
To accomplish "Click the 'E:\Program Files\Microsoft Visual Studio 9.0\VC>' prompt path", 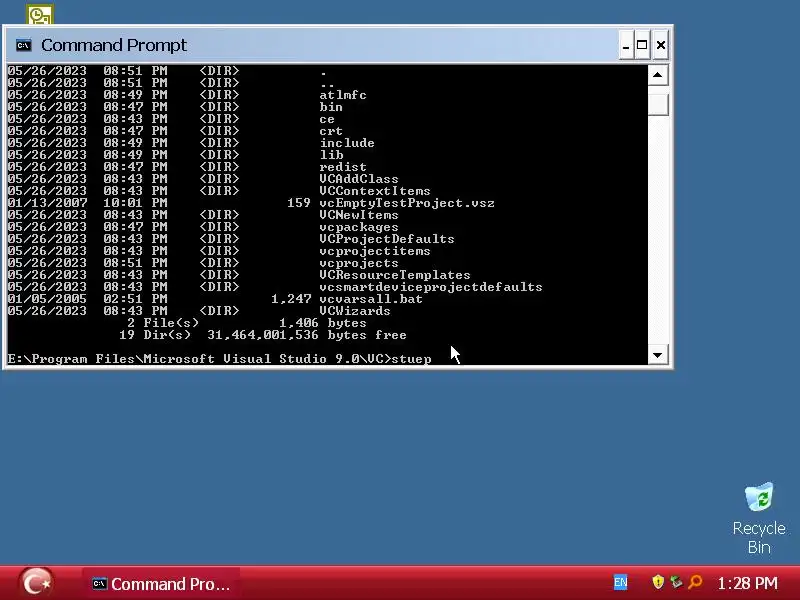I will pos(199,359).
